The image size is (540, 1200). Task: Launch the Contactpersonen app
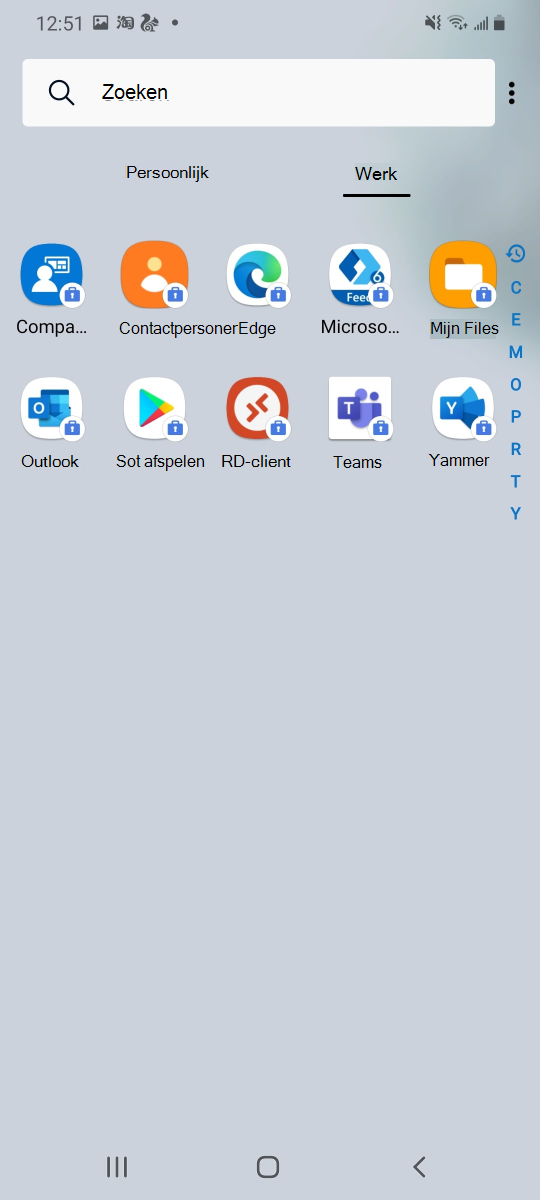154,274
